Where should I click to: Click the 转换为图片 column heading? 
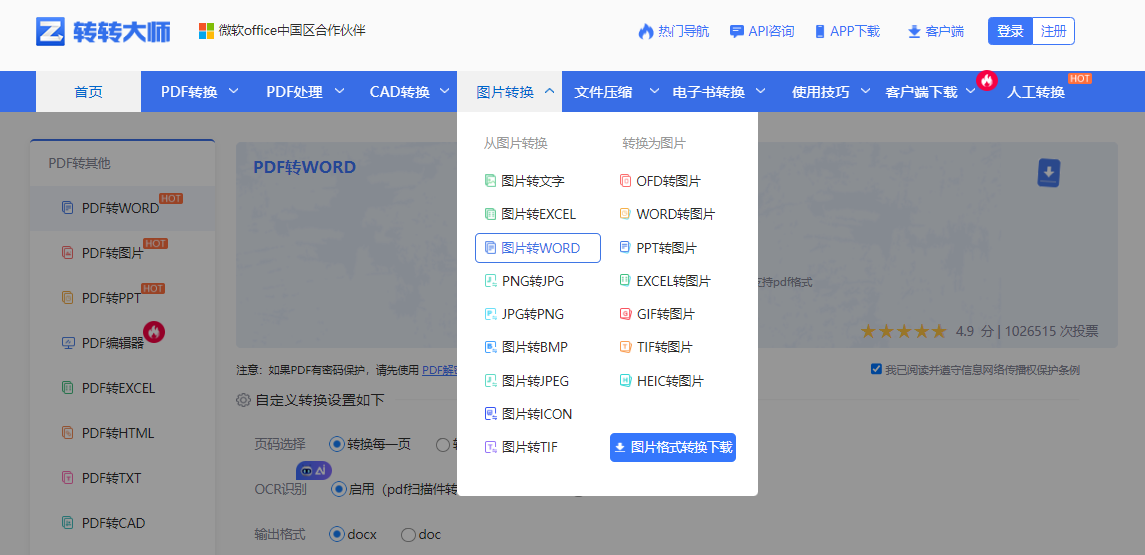[654, 144]
